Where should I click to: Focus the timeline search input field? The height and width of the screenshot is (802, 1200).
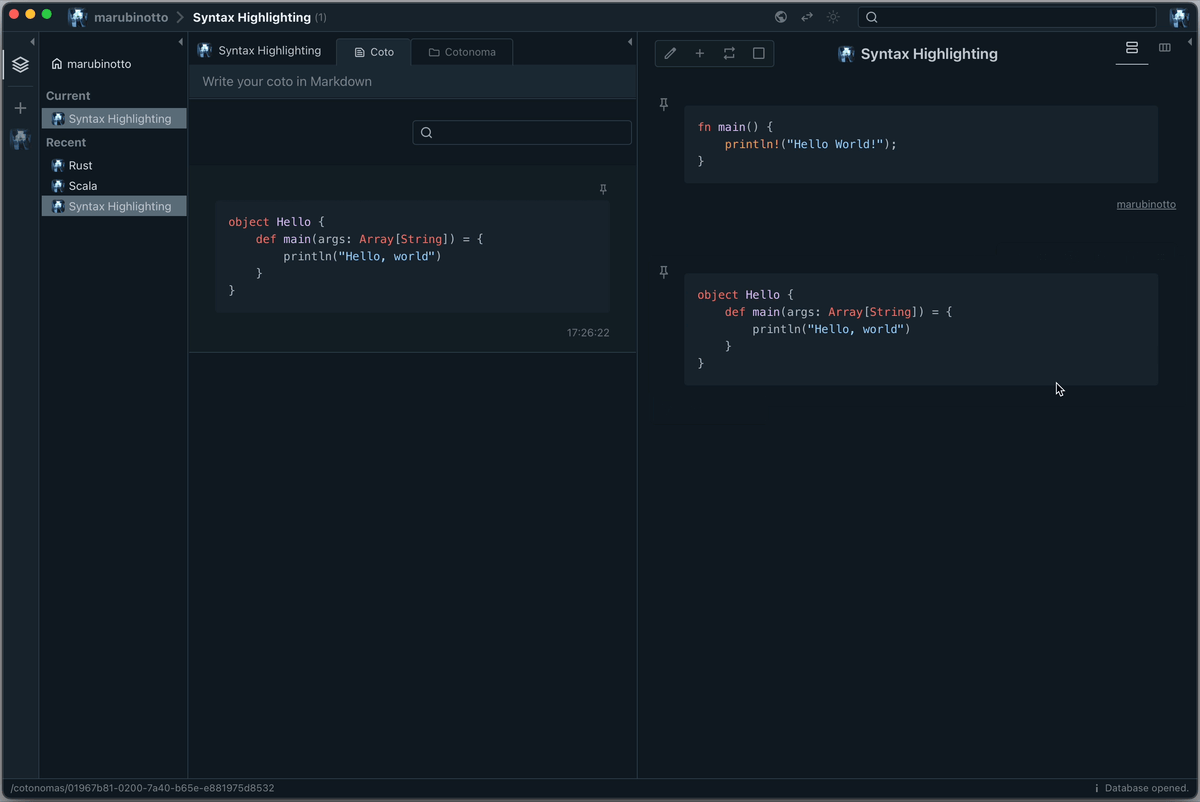(x=522, y=133)
